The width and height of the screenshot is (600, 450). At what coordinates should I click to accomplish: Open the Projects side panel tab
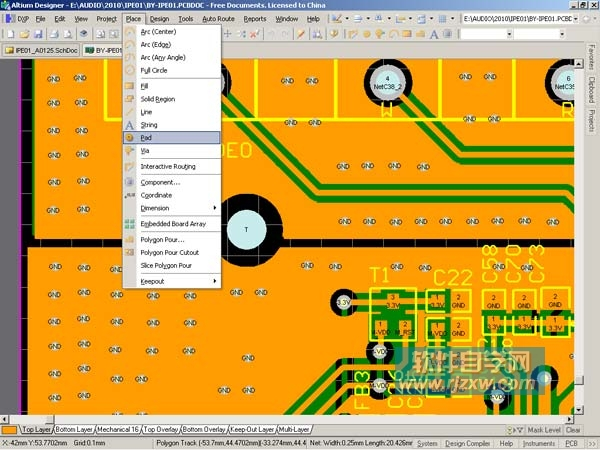[592, 121]
